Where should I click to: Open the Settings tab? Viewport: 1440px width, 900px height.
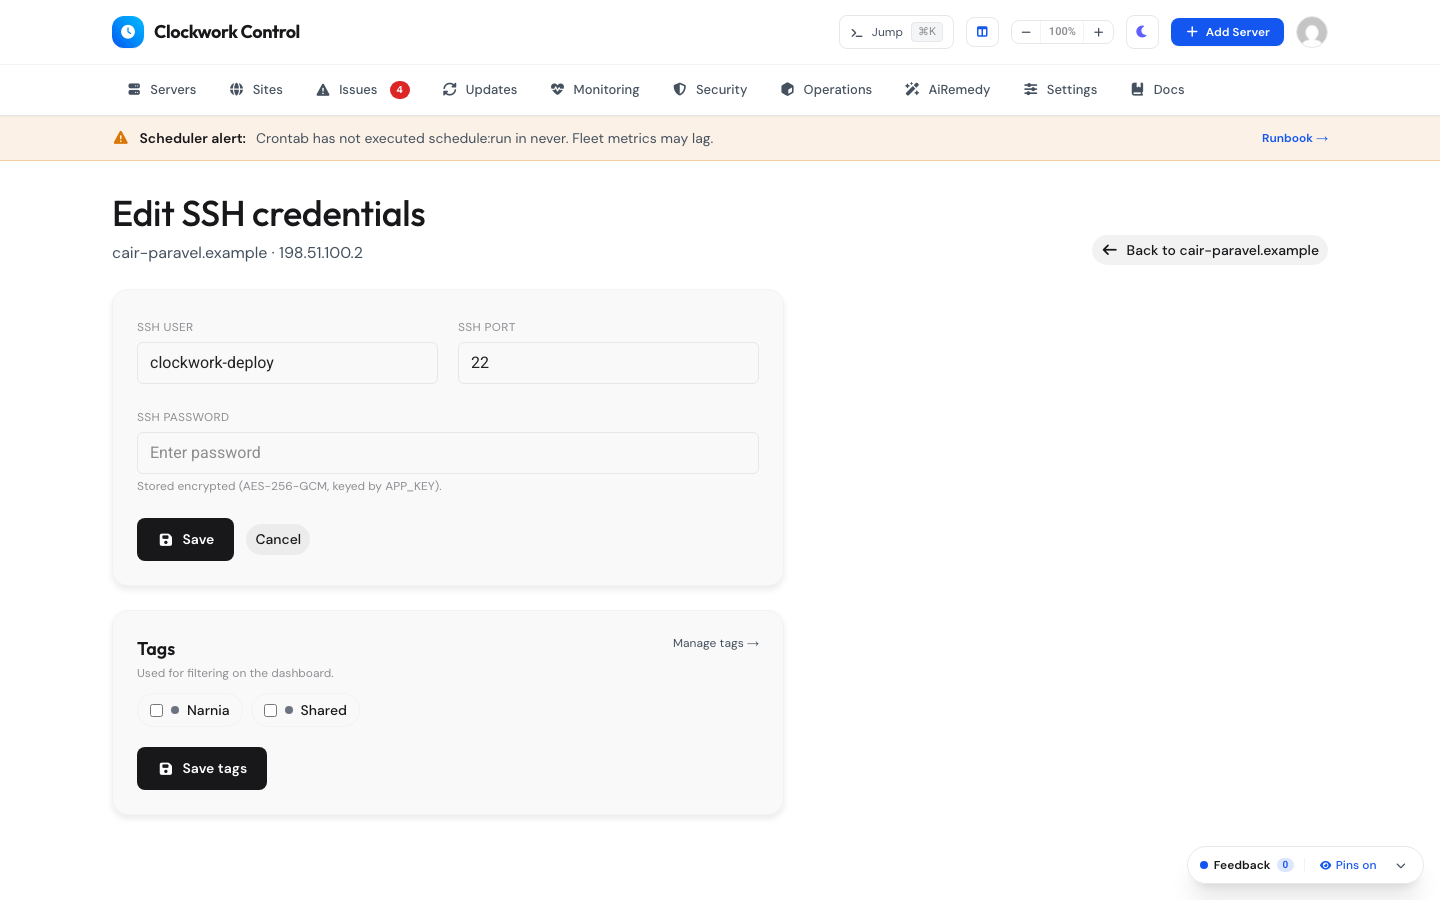tap(1060, 90)
